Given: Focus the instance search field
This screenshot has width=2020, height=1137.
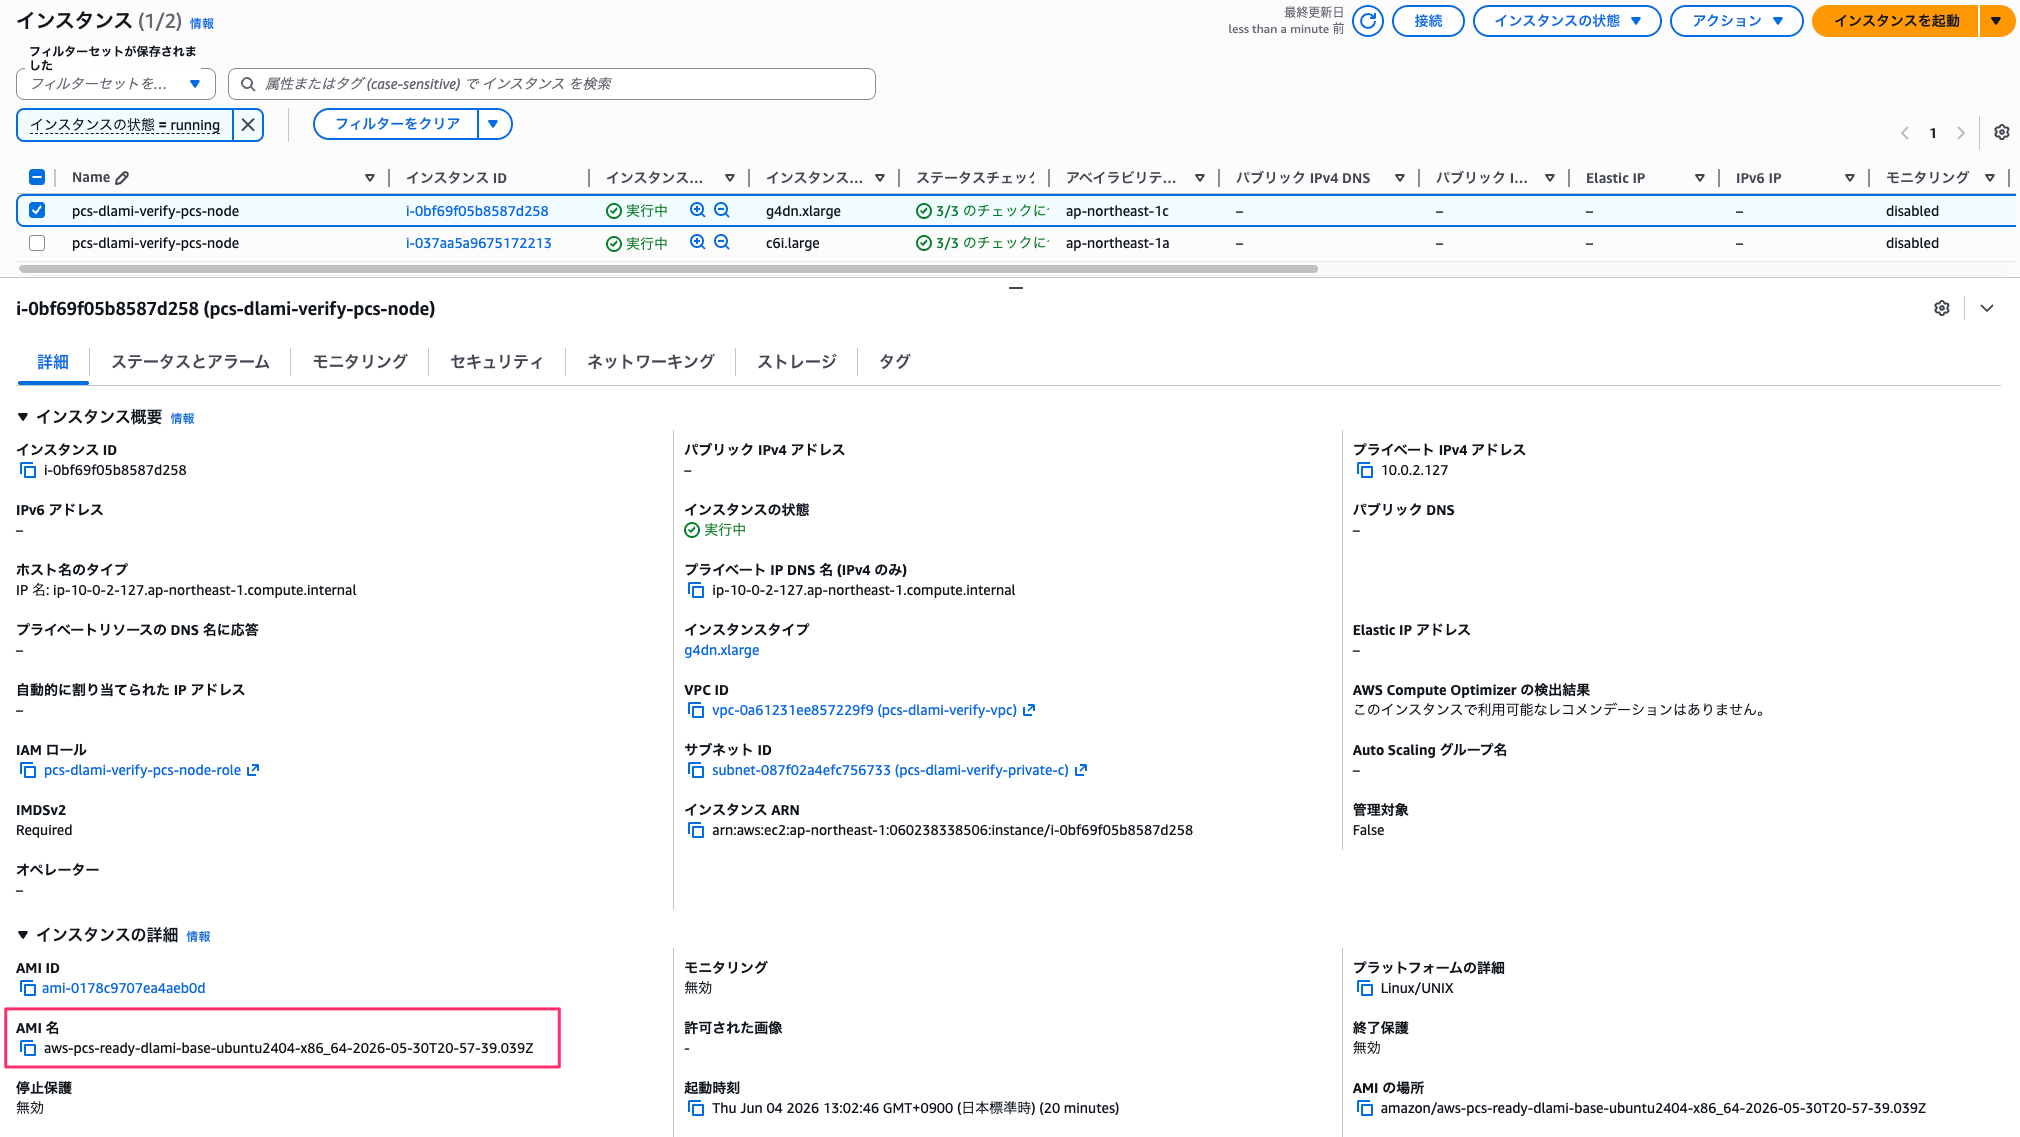Looking at the screenshot, I should click(552, 84).
